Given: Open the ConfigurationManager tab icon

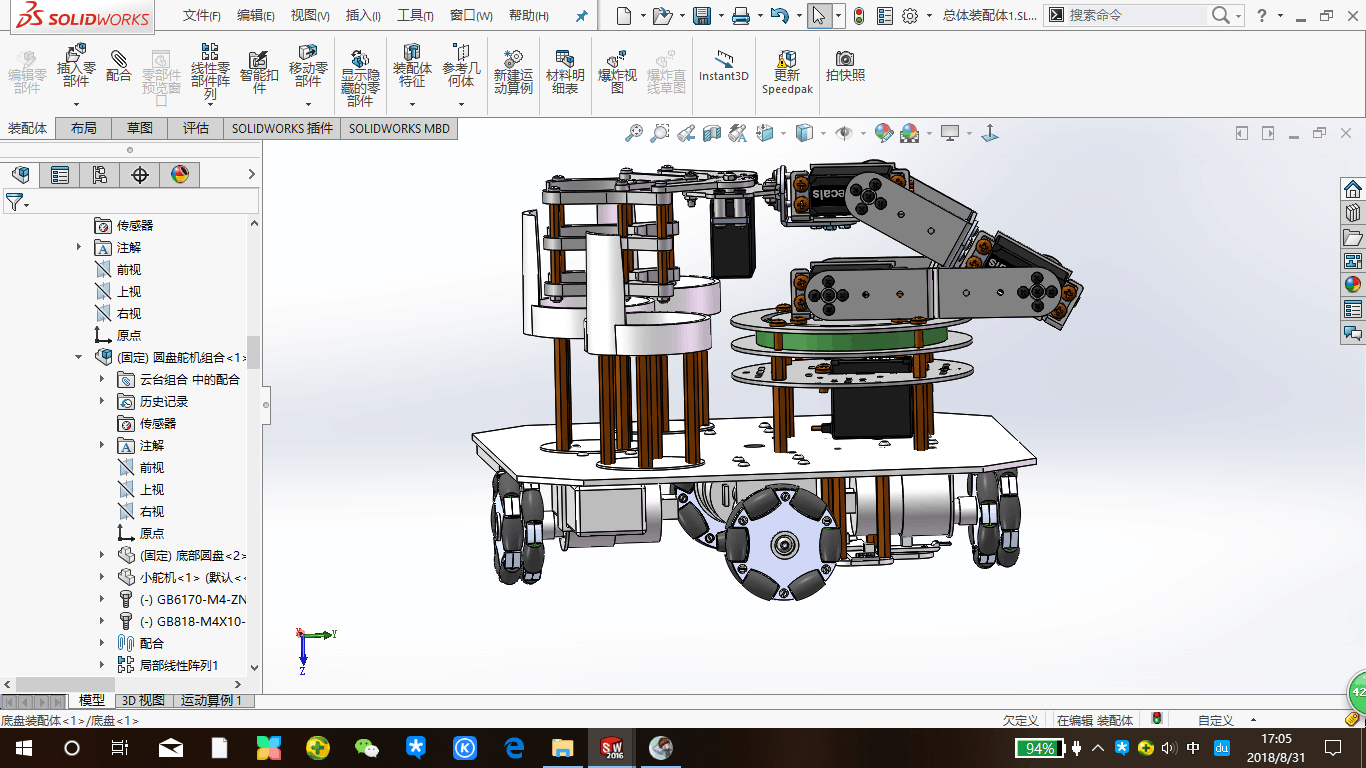Looking at the screenshot, I should coord(99,175).
